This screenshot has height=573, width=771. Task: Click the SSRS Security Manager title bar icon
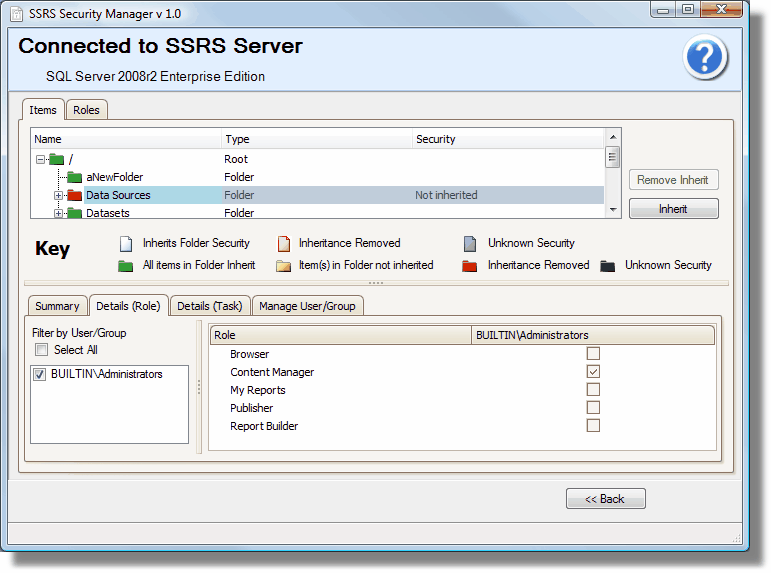click(x=17, y=14)
